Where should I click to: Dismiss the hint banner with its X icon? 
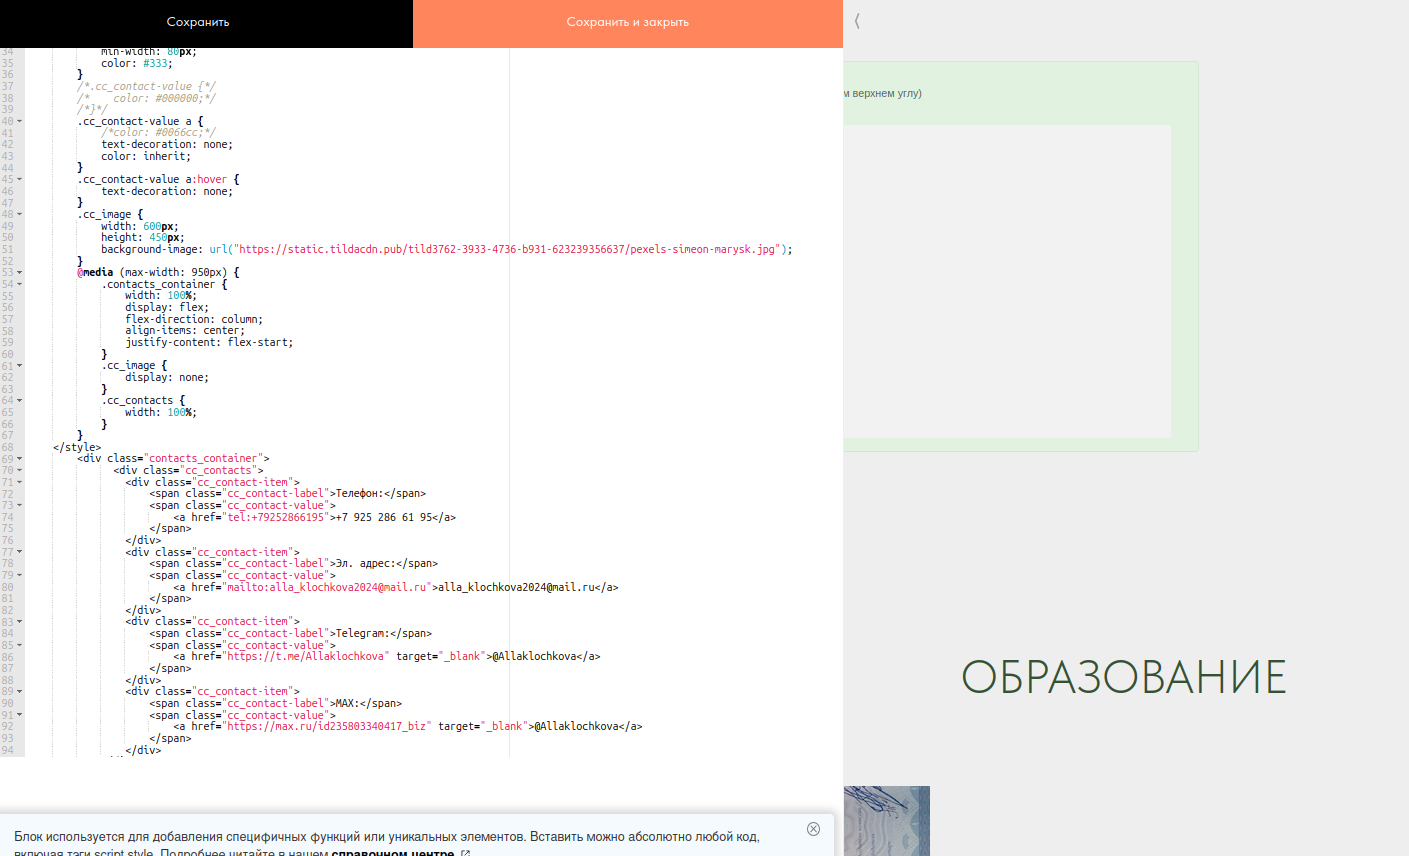(x=813, y=829)
